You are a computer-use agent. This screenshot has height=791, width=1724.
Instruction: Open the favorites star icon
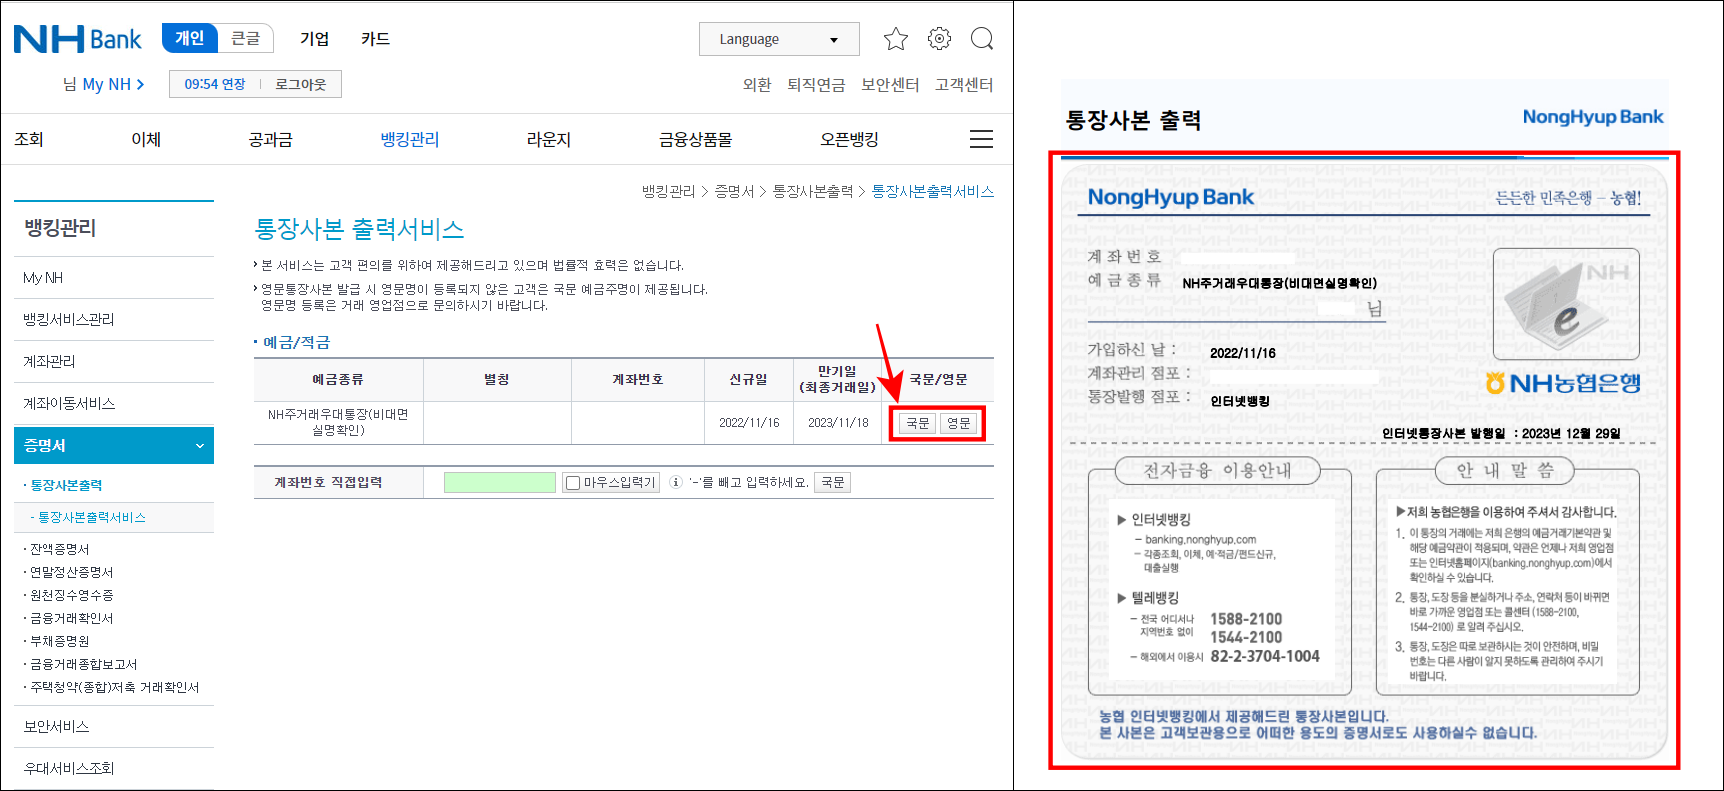pyautogui.click(x=896, y=39)
